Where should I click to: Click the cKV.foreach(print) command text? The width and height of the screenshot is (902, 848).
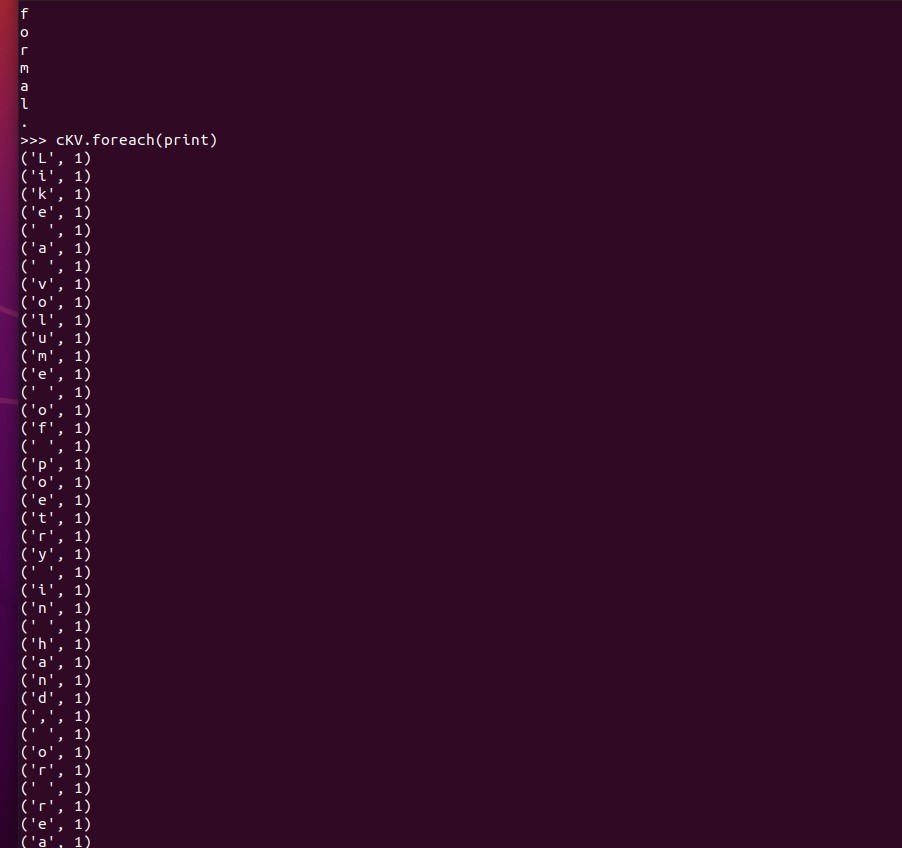(x=136, y=140)
